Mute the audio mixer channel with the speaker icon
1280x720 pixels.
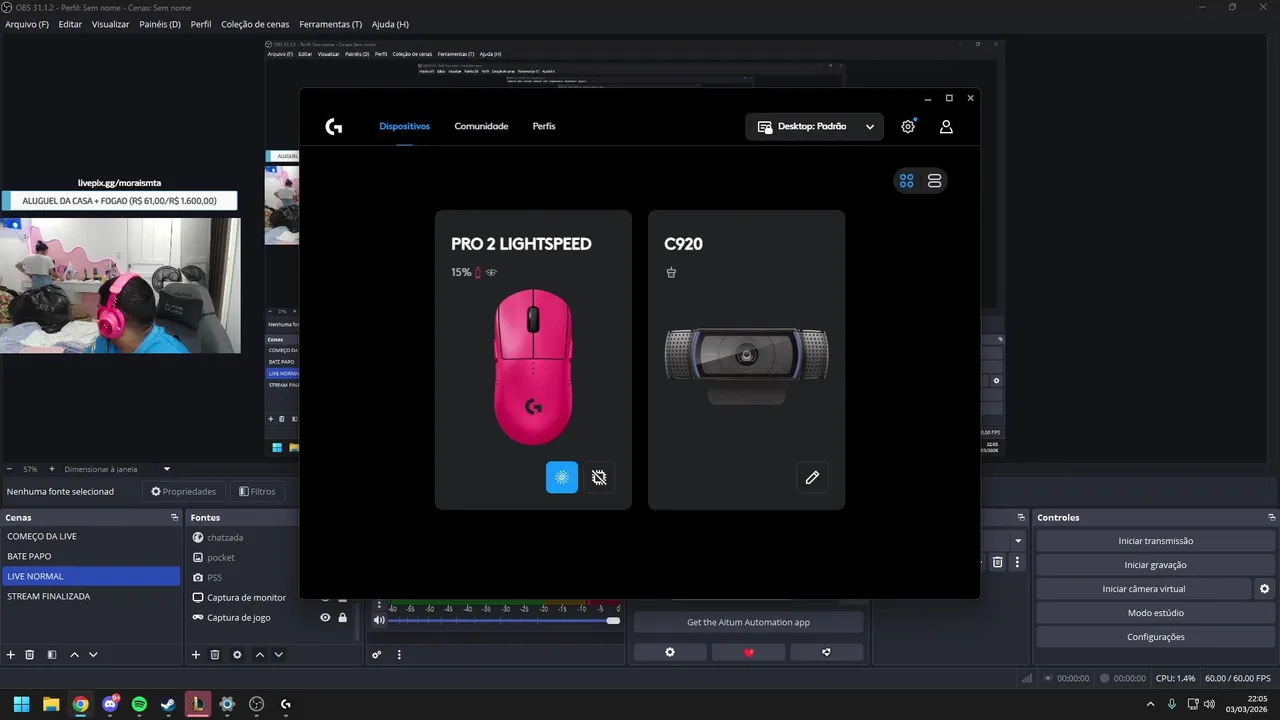[x=379, y=620]
